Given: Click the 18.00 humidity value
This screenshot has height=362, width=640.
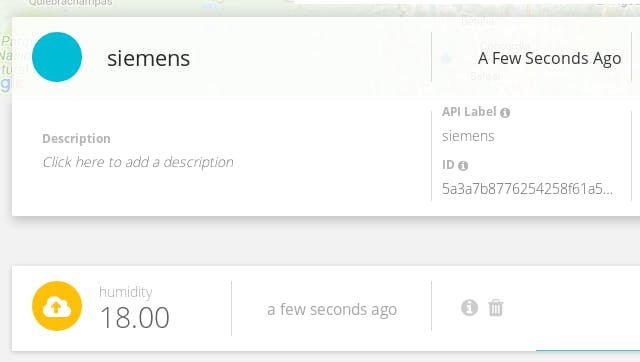Looking at the screenshot, I should (135, 318).
